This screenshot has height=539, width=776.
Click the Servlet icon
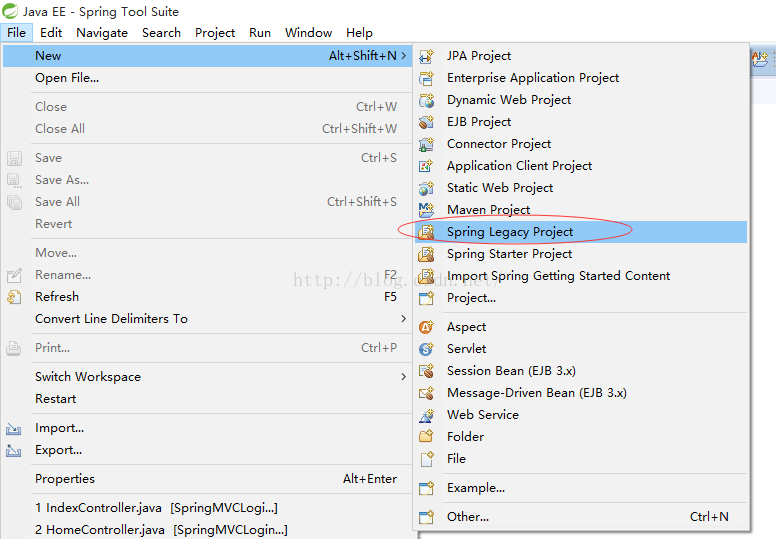pyautogui.click(x=426, y=349)
